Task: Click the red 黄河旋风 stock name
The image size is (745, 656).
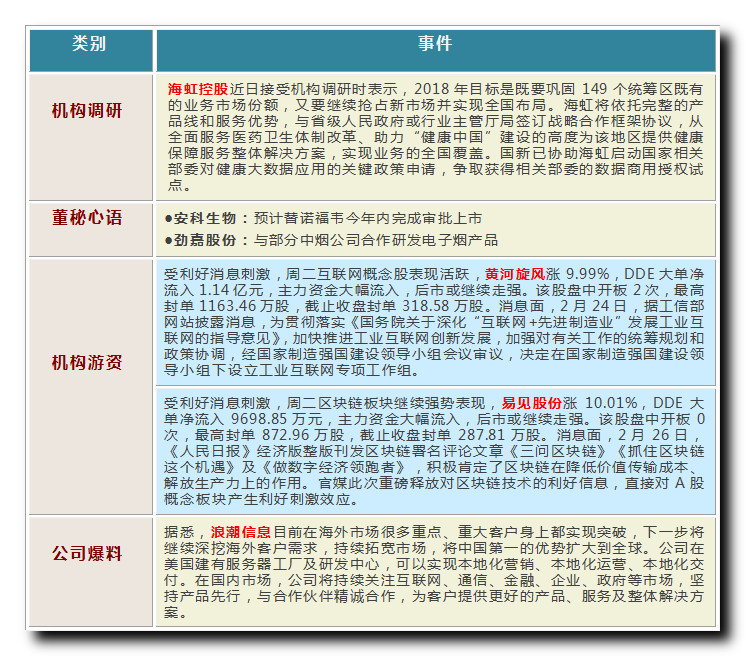Action: (515, 274)
